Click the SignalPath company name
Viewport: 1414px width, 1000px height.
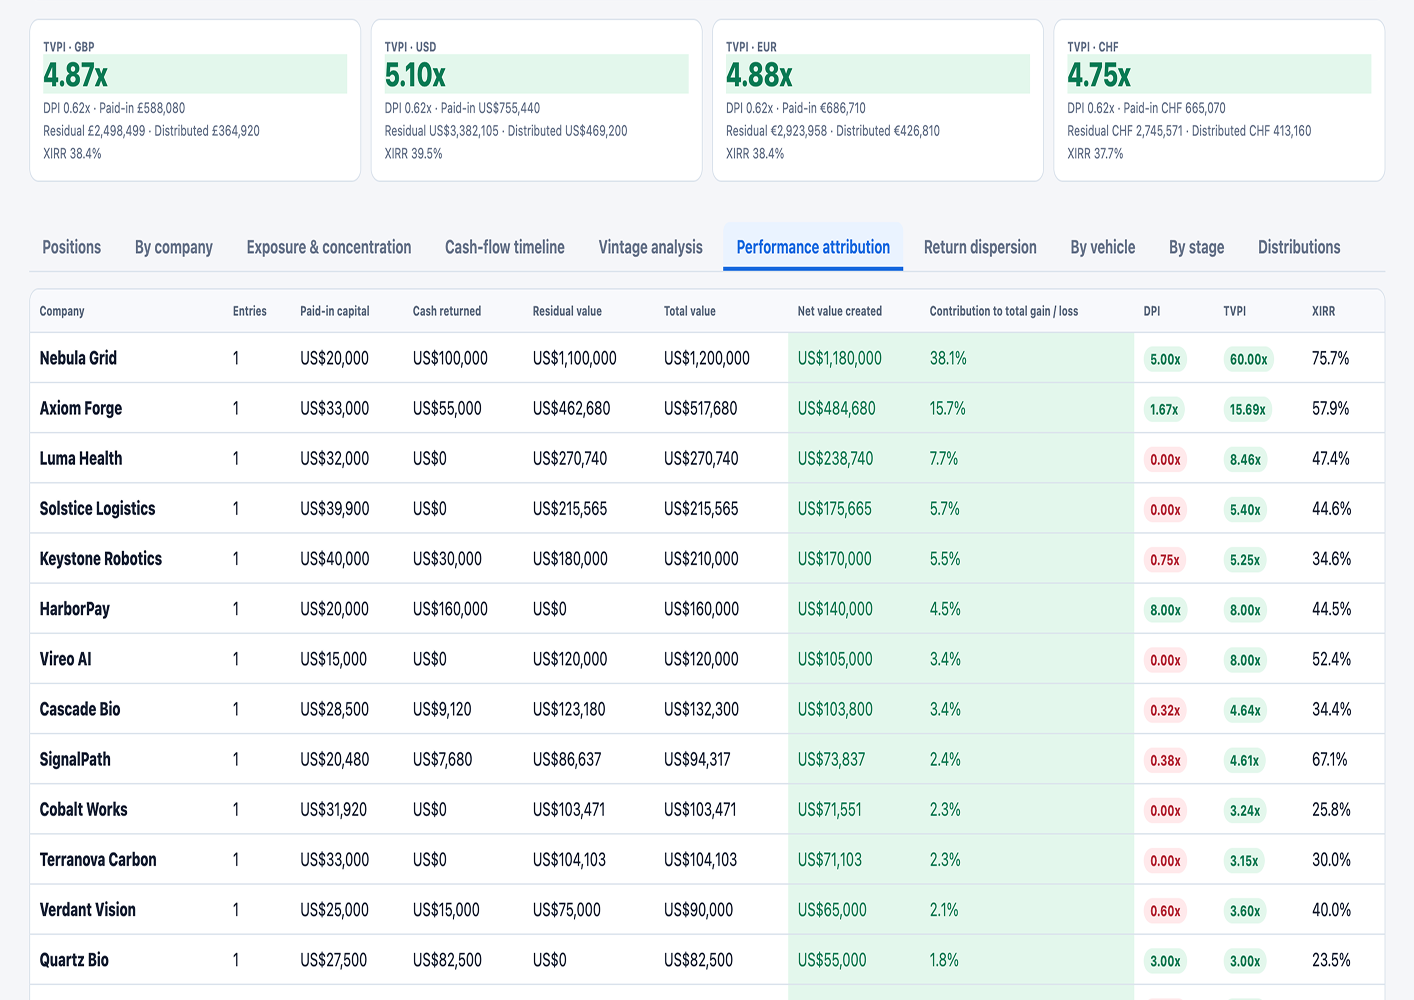coord(75,759)
